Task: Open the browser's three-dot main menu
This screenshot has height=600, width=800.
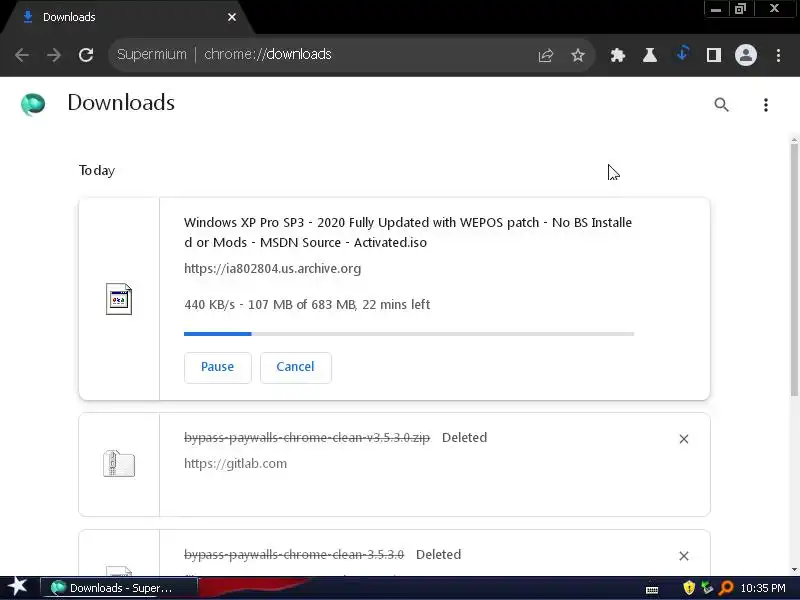Action: point(778,55)
